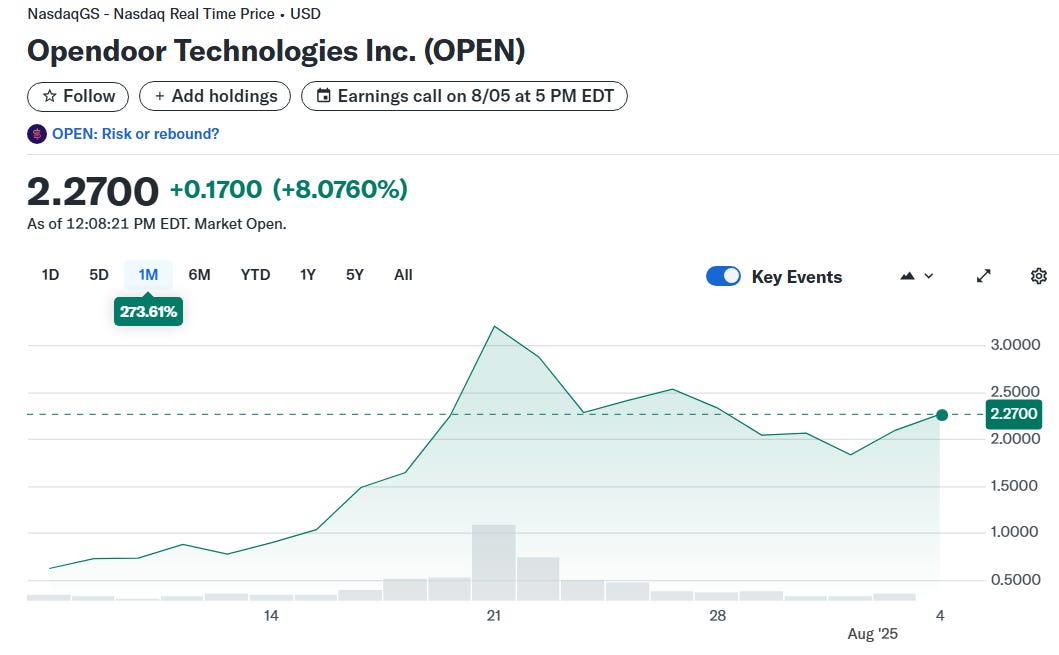Click the +0.1700 price change value

point(215,190)
